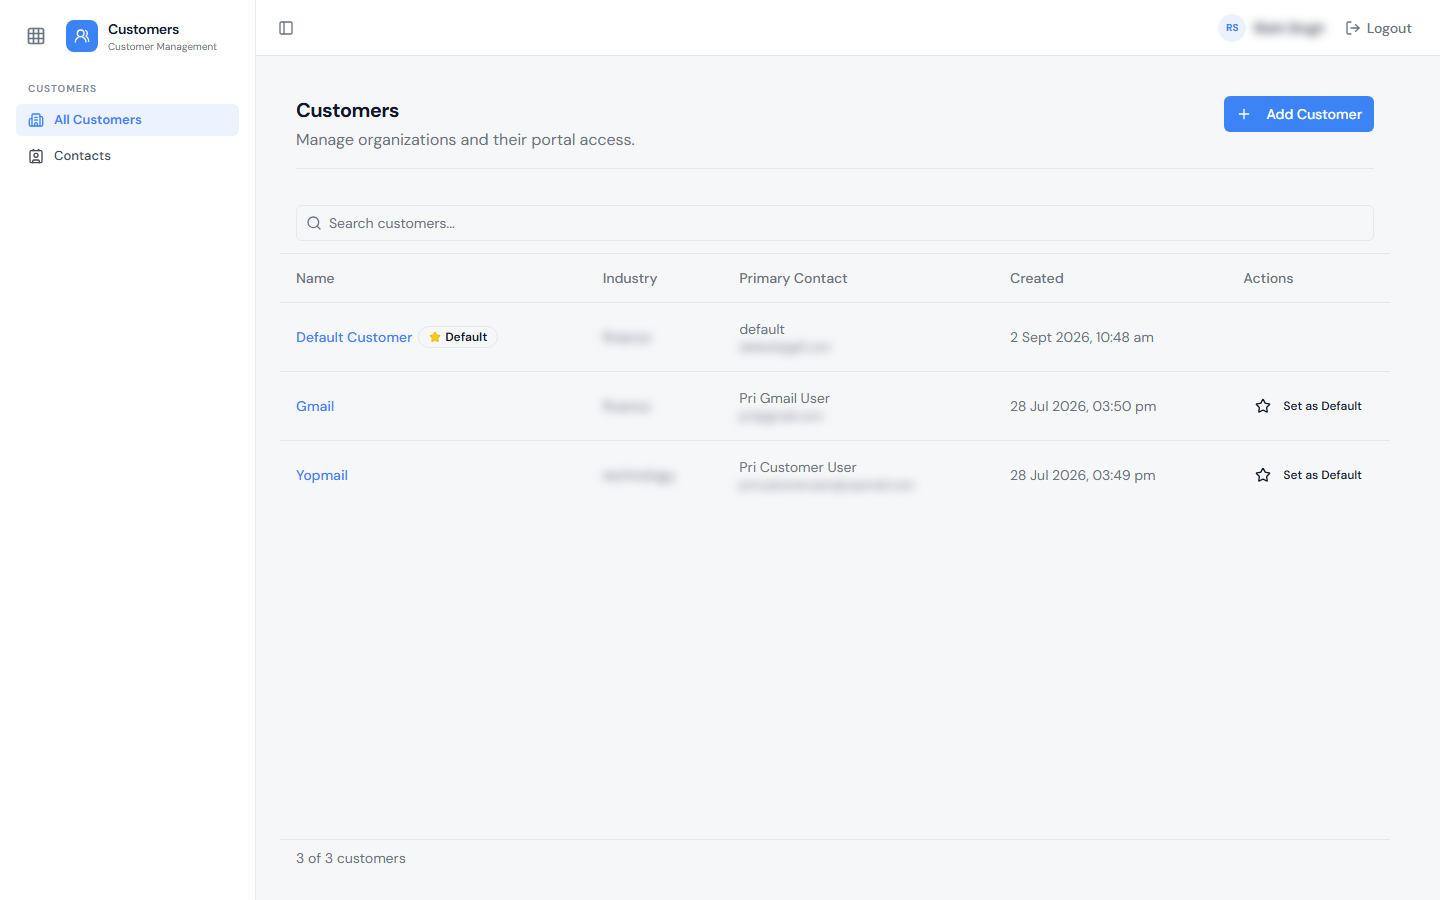Click the 'Pri Gmail User' contact
The image size is (1440, 900).
coord(784,398)
